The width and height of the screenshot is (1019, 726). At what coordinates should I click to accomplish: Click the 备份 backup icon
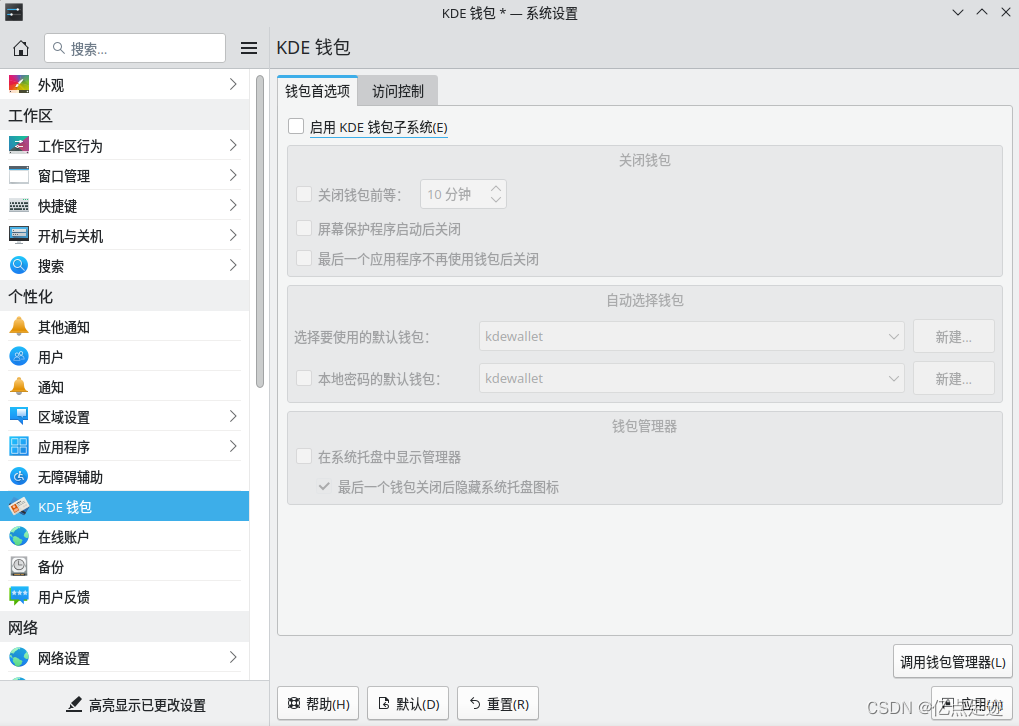19,567
